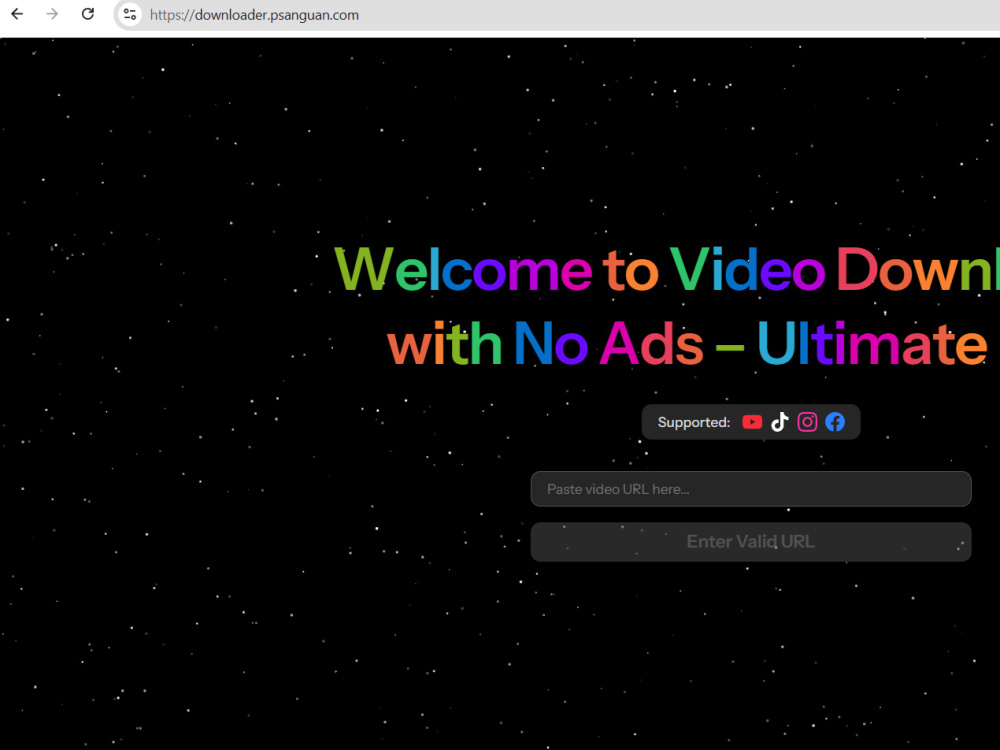The height and width of the screenshot is (750, 1000).
Task: Click the 'Welcome to Video' heading text
Action: click(x=580, y=270)
